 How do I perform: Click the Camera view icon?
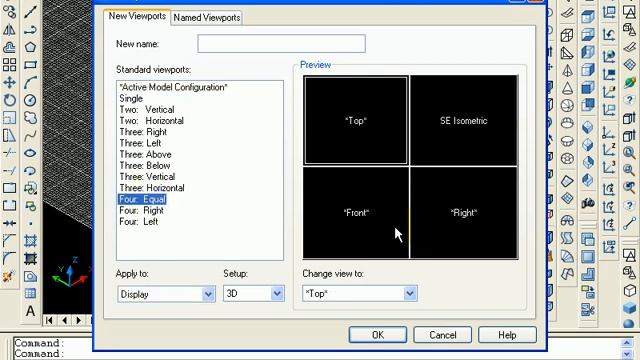pos(588,203)
